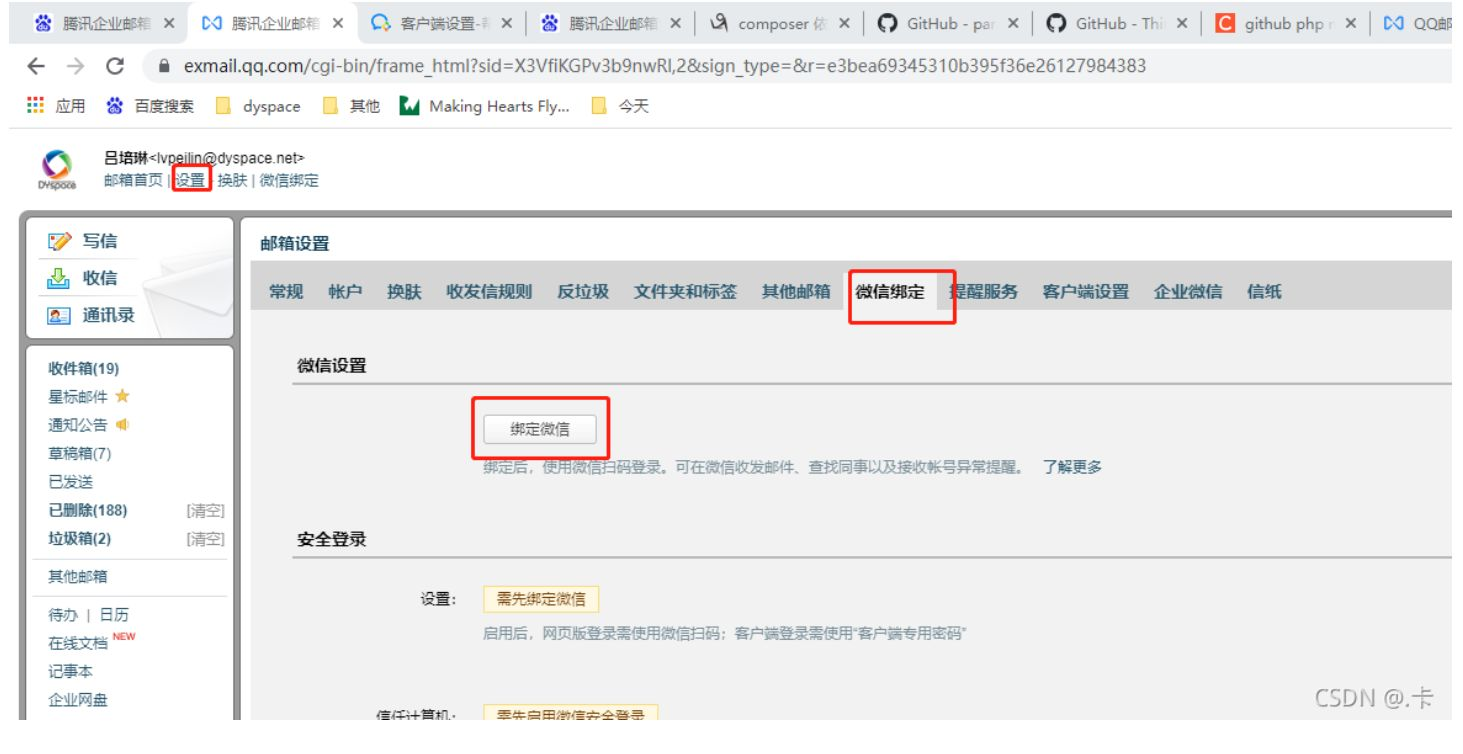The image size is (1463, 754).
Task: Open 在线文档 in the sidebar
Action: point(78,644)
